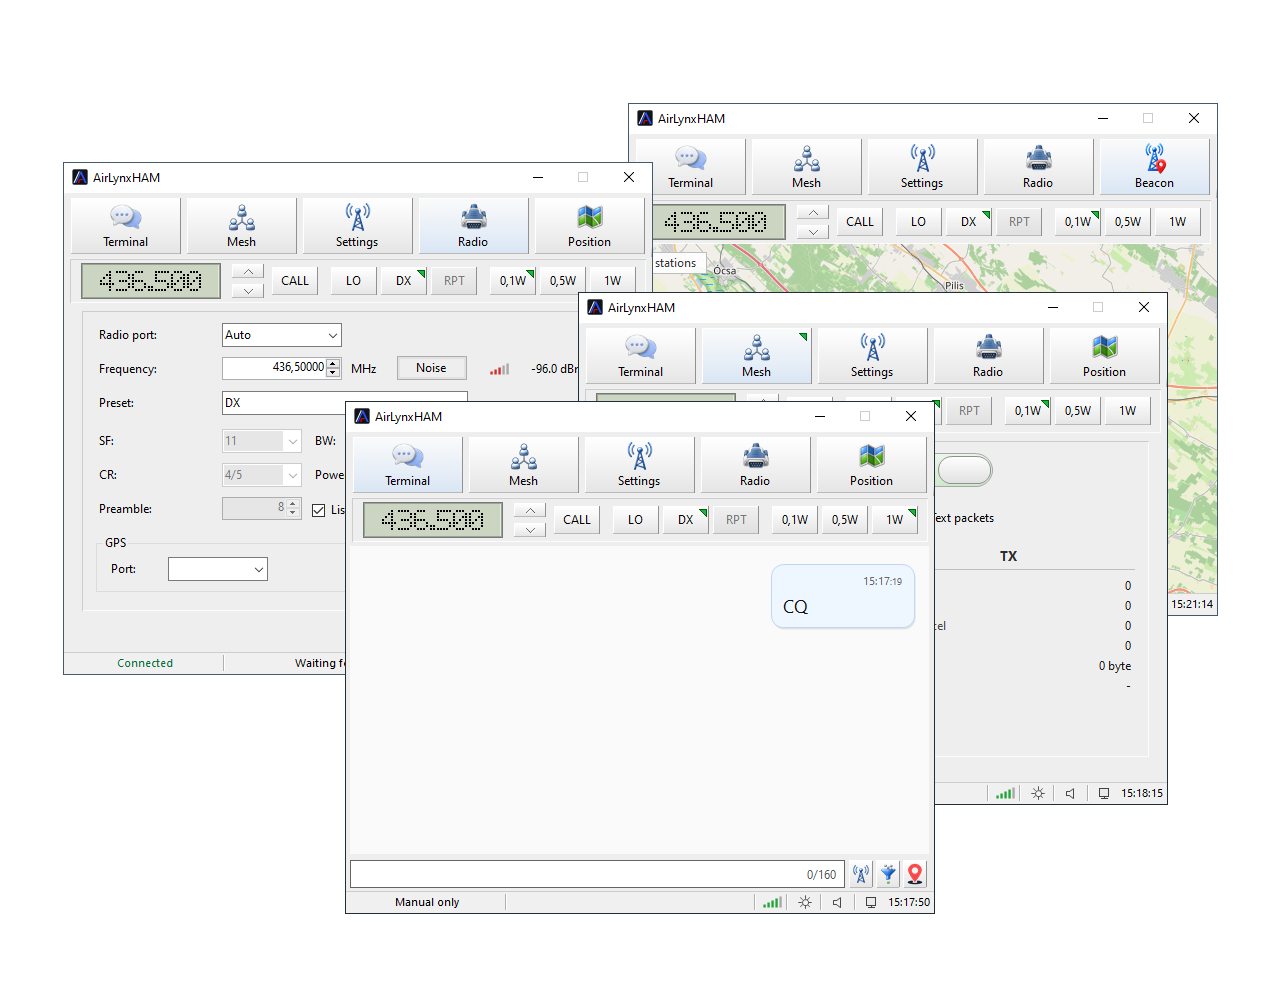The image size is (1280, 1000).
Task: Switch to Mesh tab in the Radio settings window
Action: pyautogui.click(x=241, y=225)
